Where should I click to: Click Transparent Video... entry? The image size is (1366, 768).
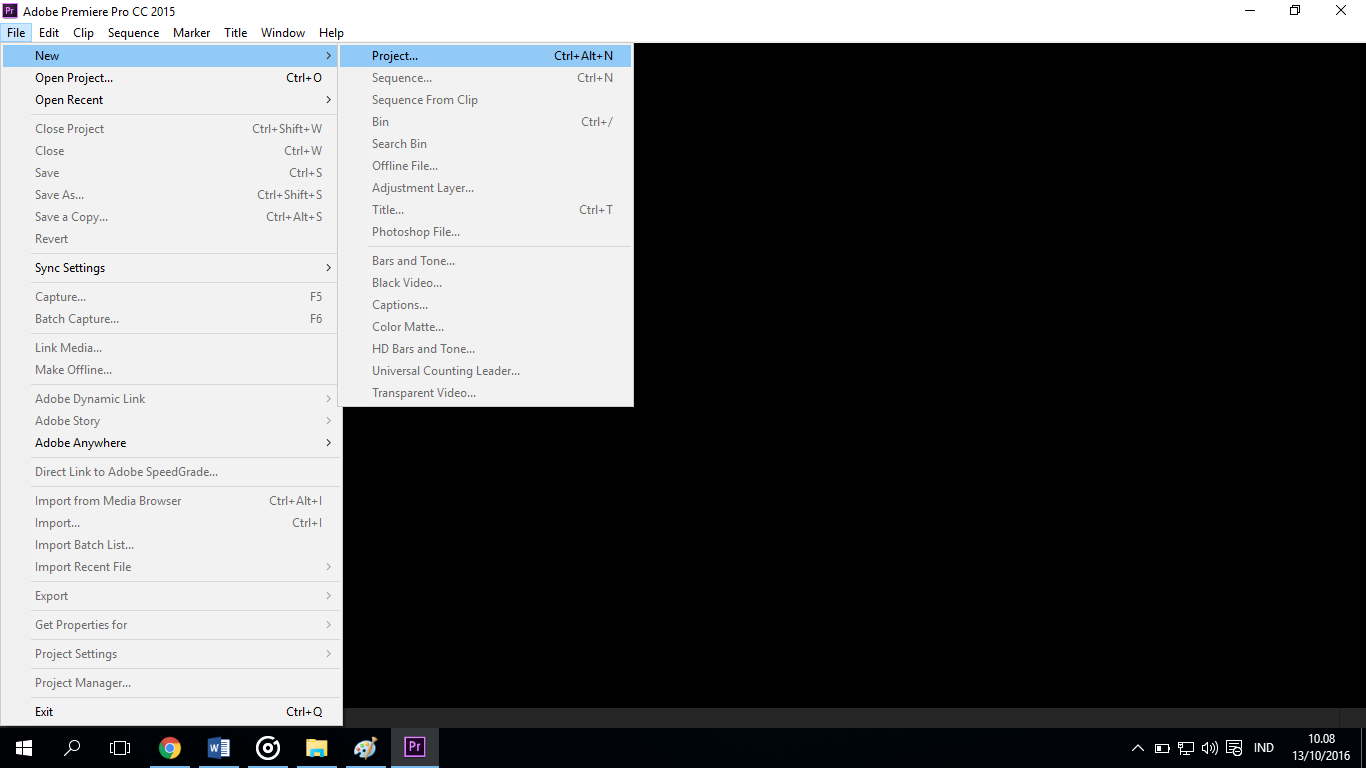click(486, 393)
